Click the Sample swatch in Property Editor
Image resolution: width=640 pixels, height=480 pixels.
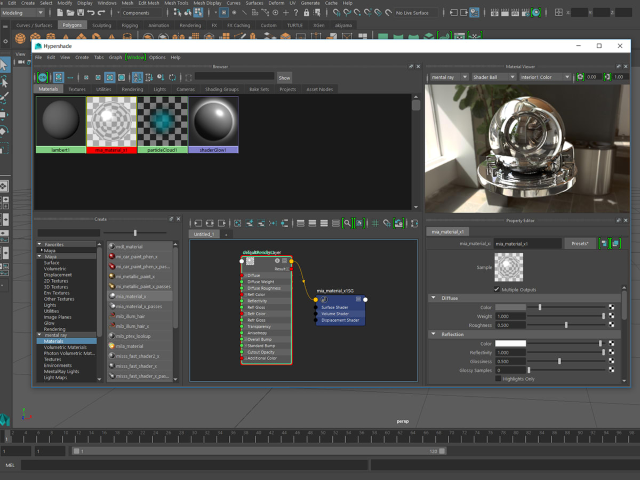tap(509, 267)
